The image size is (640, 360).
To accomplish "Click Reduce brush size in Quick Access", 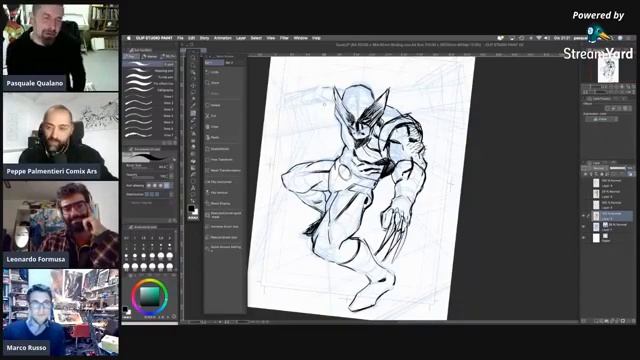I will coord(225,237).
